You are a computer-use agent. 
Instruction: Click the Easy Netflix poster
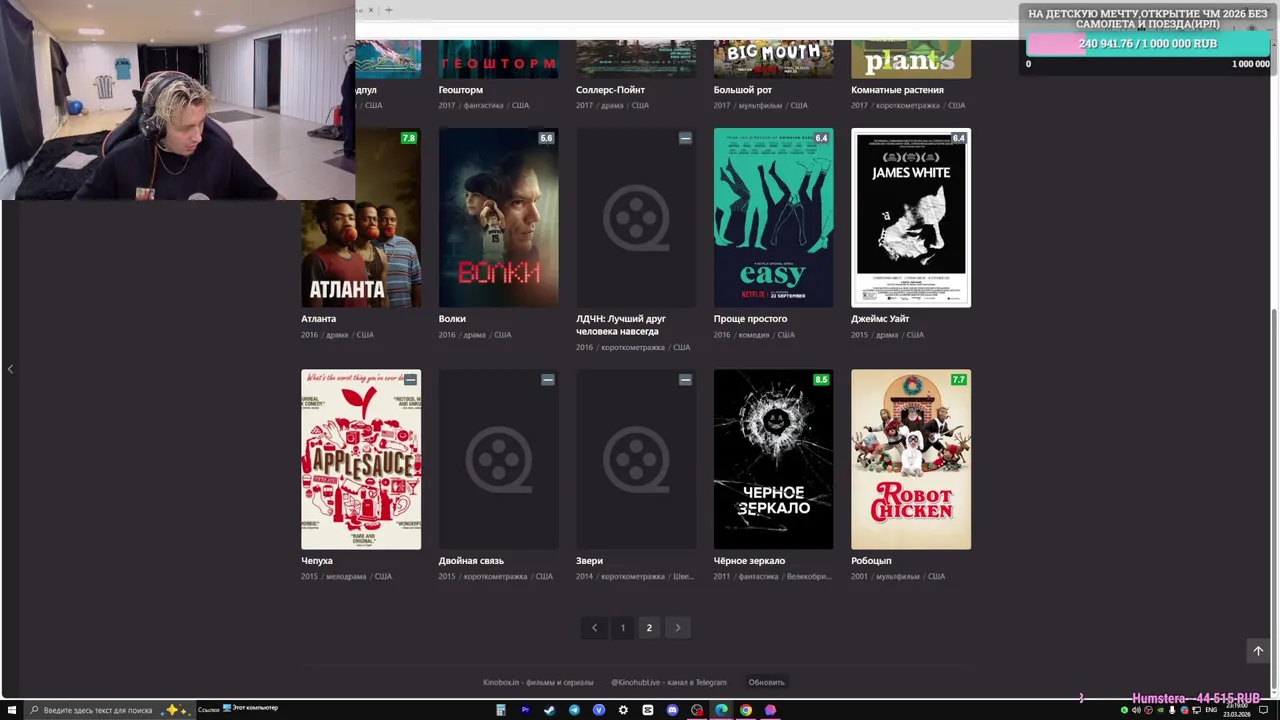coord(773,218)
